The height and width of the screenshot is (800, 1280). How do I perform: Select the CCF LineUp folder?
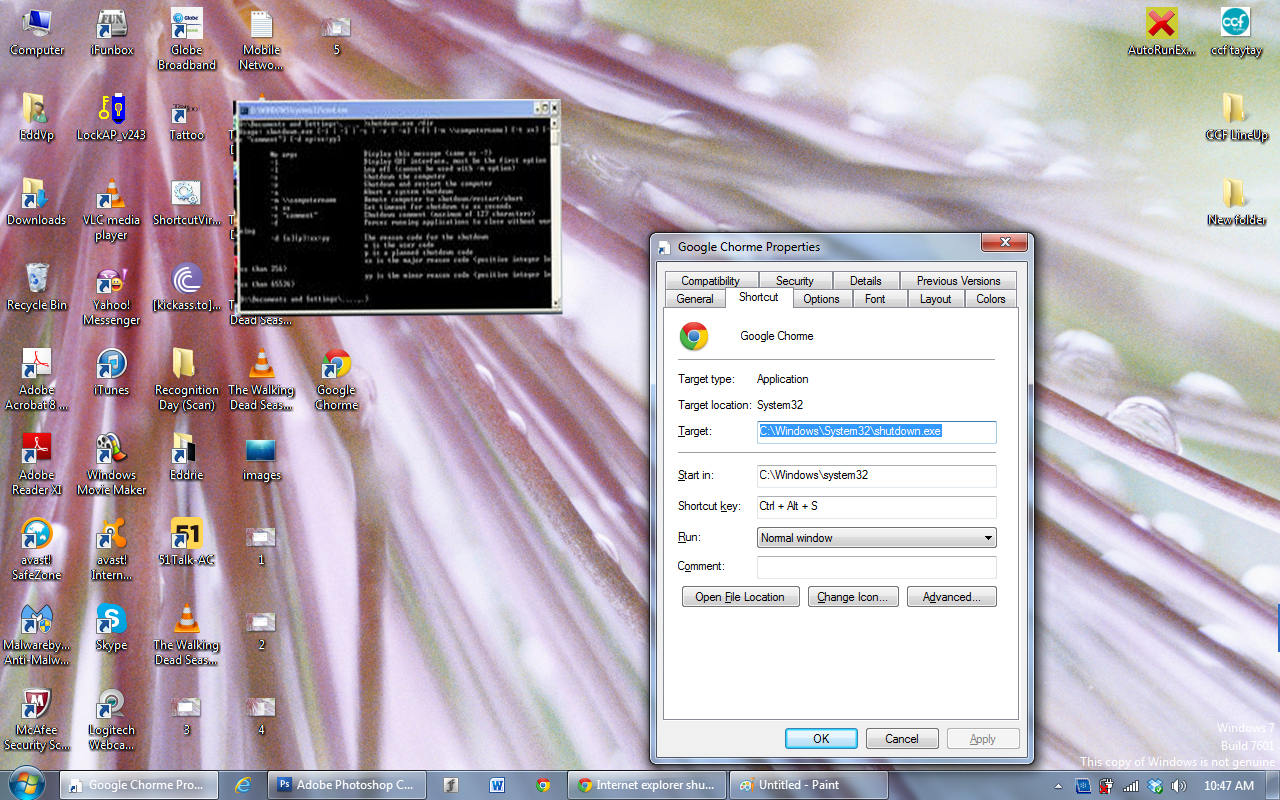(1236, 117)
